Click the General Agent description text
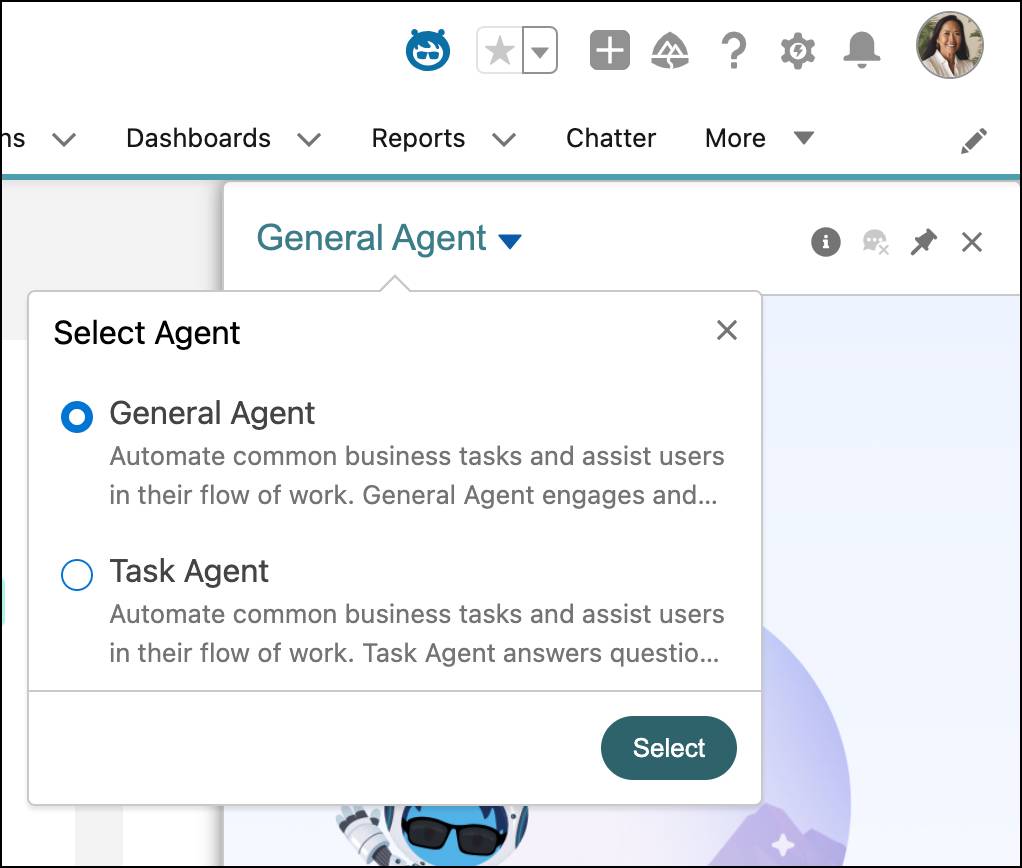 416,476
